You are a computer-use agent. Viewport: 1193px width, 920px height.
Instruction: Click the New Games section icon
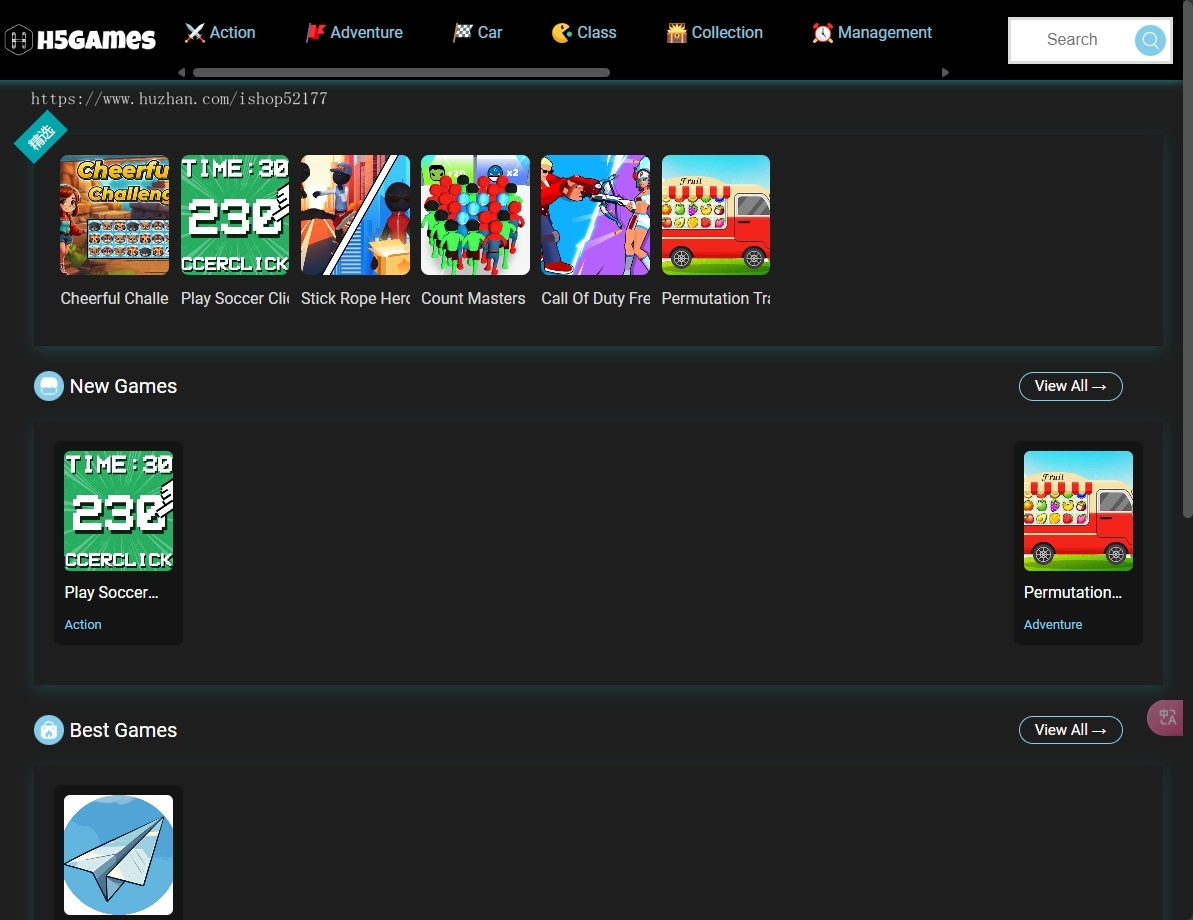pos(49,386)
